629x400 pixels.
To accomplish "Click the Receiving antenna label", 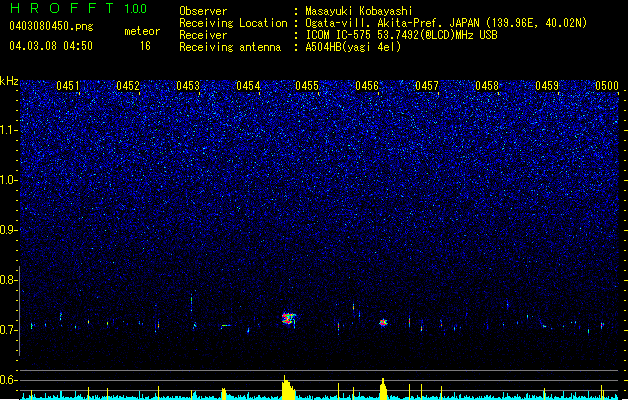I will [230, 47].
